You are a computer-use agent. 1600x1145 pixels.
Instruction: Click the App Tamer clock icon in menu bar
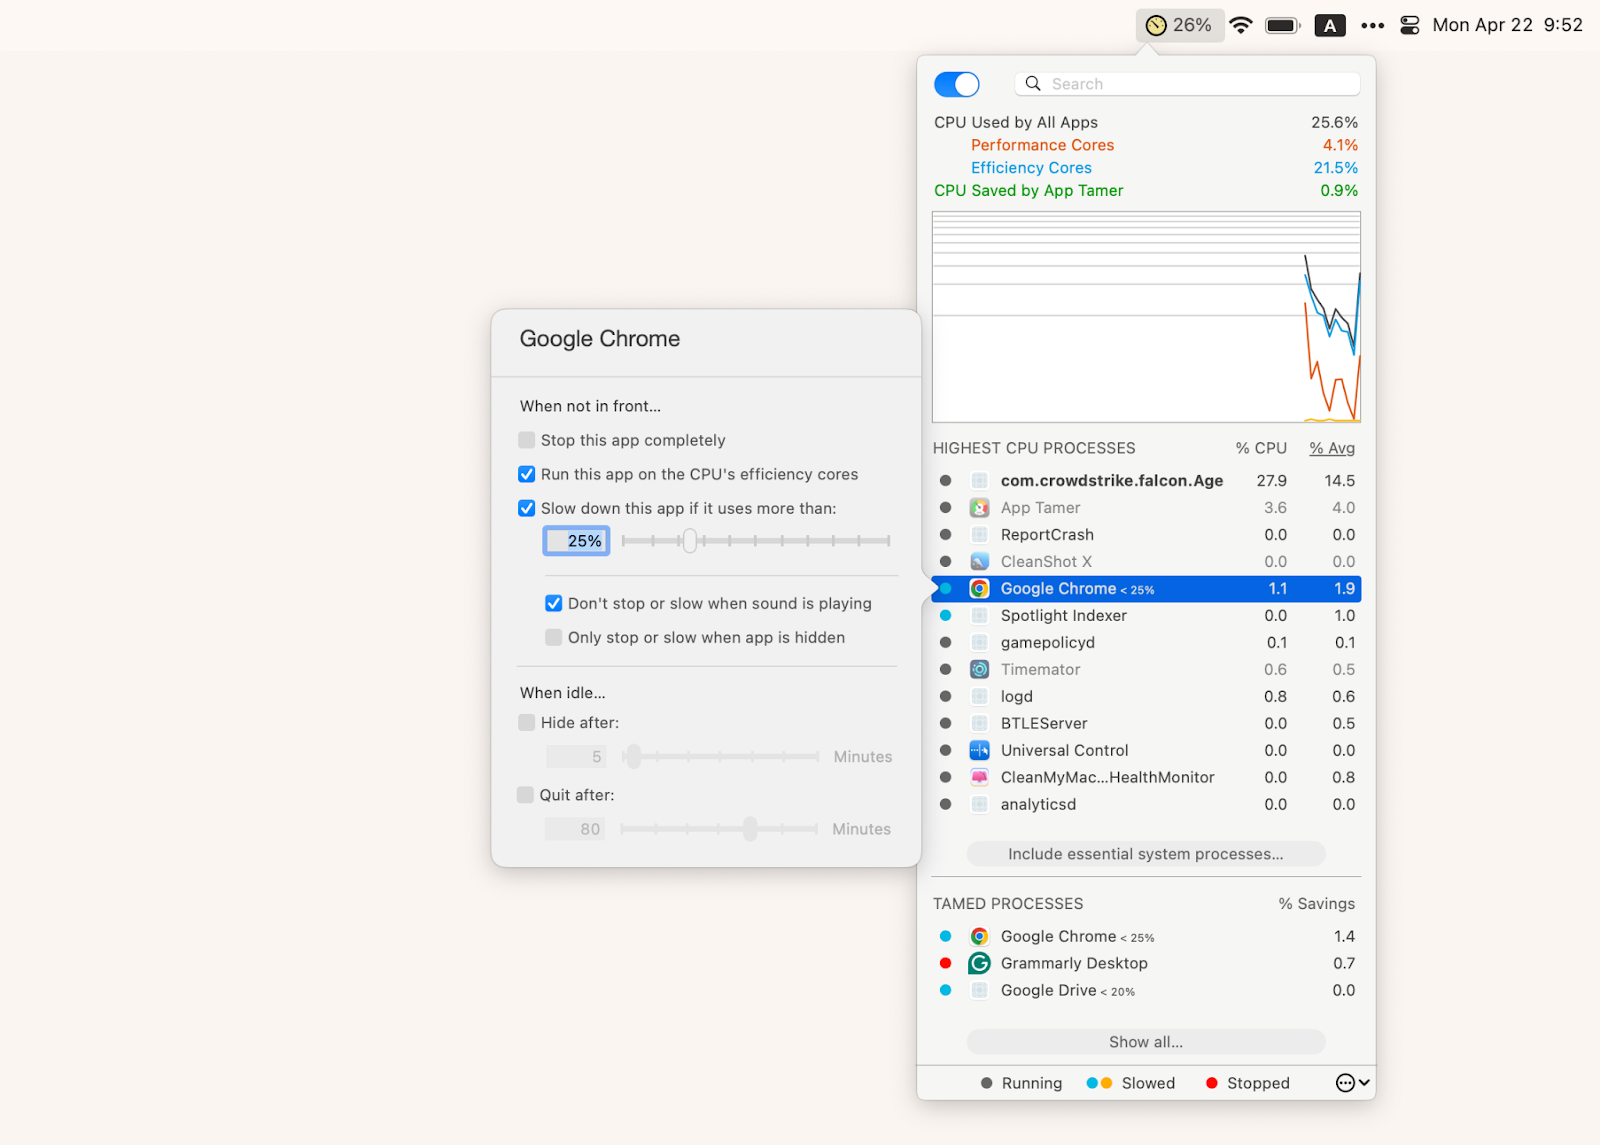coord(1156,24)
